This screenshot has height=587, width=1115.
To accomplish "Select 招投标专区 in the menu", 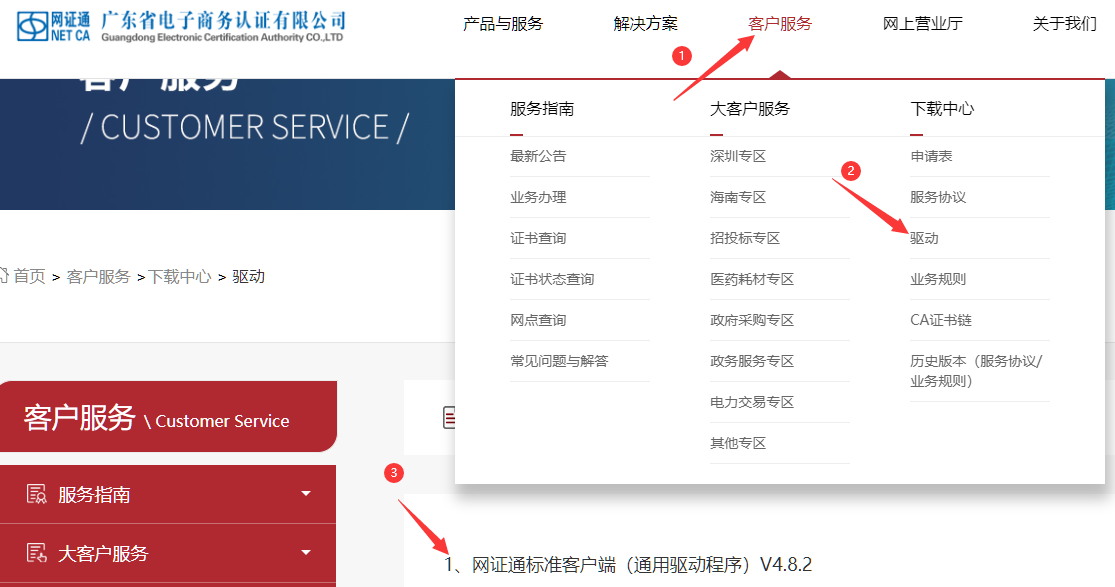I will (x=745, y=238).
